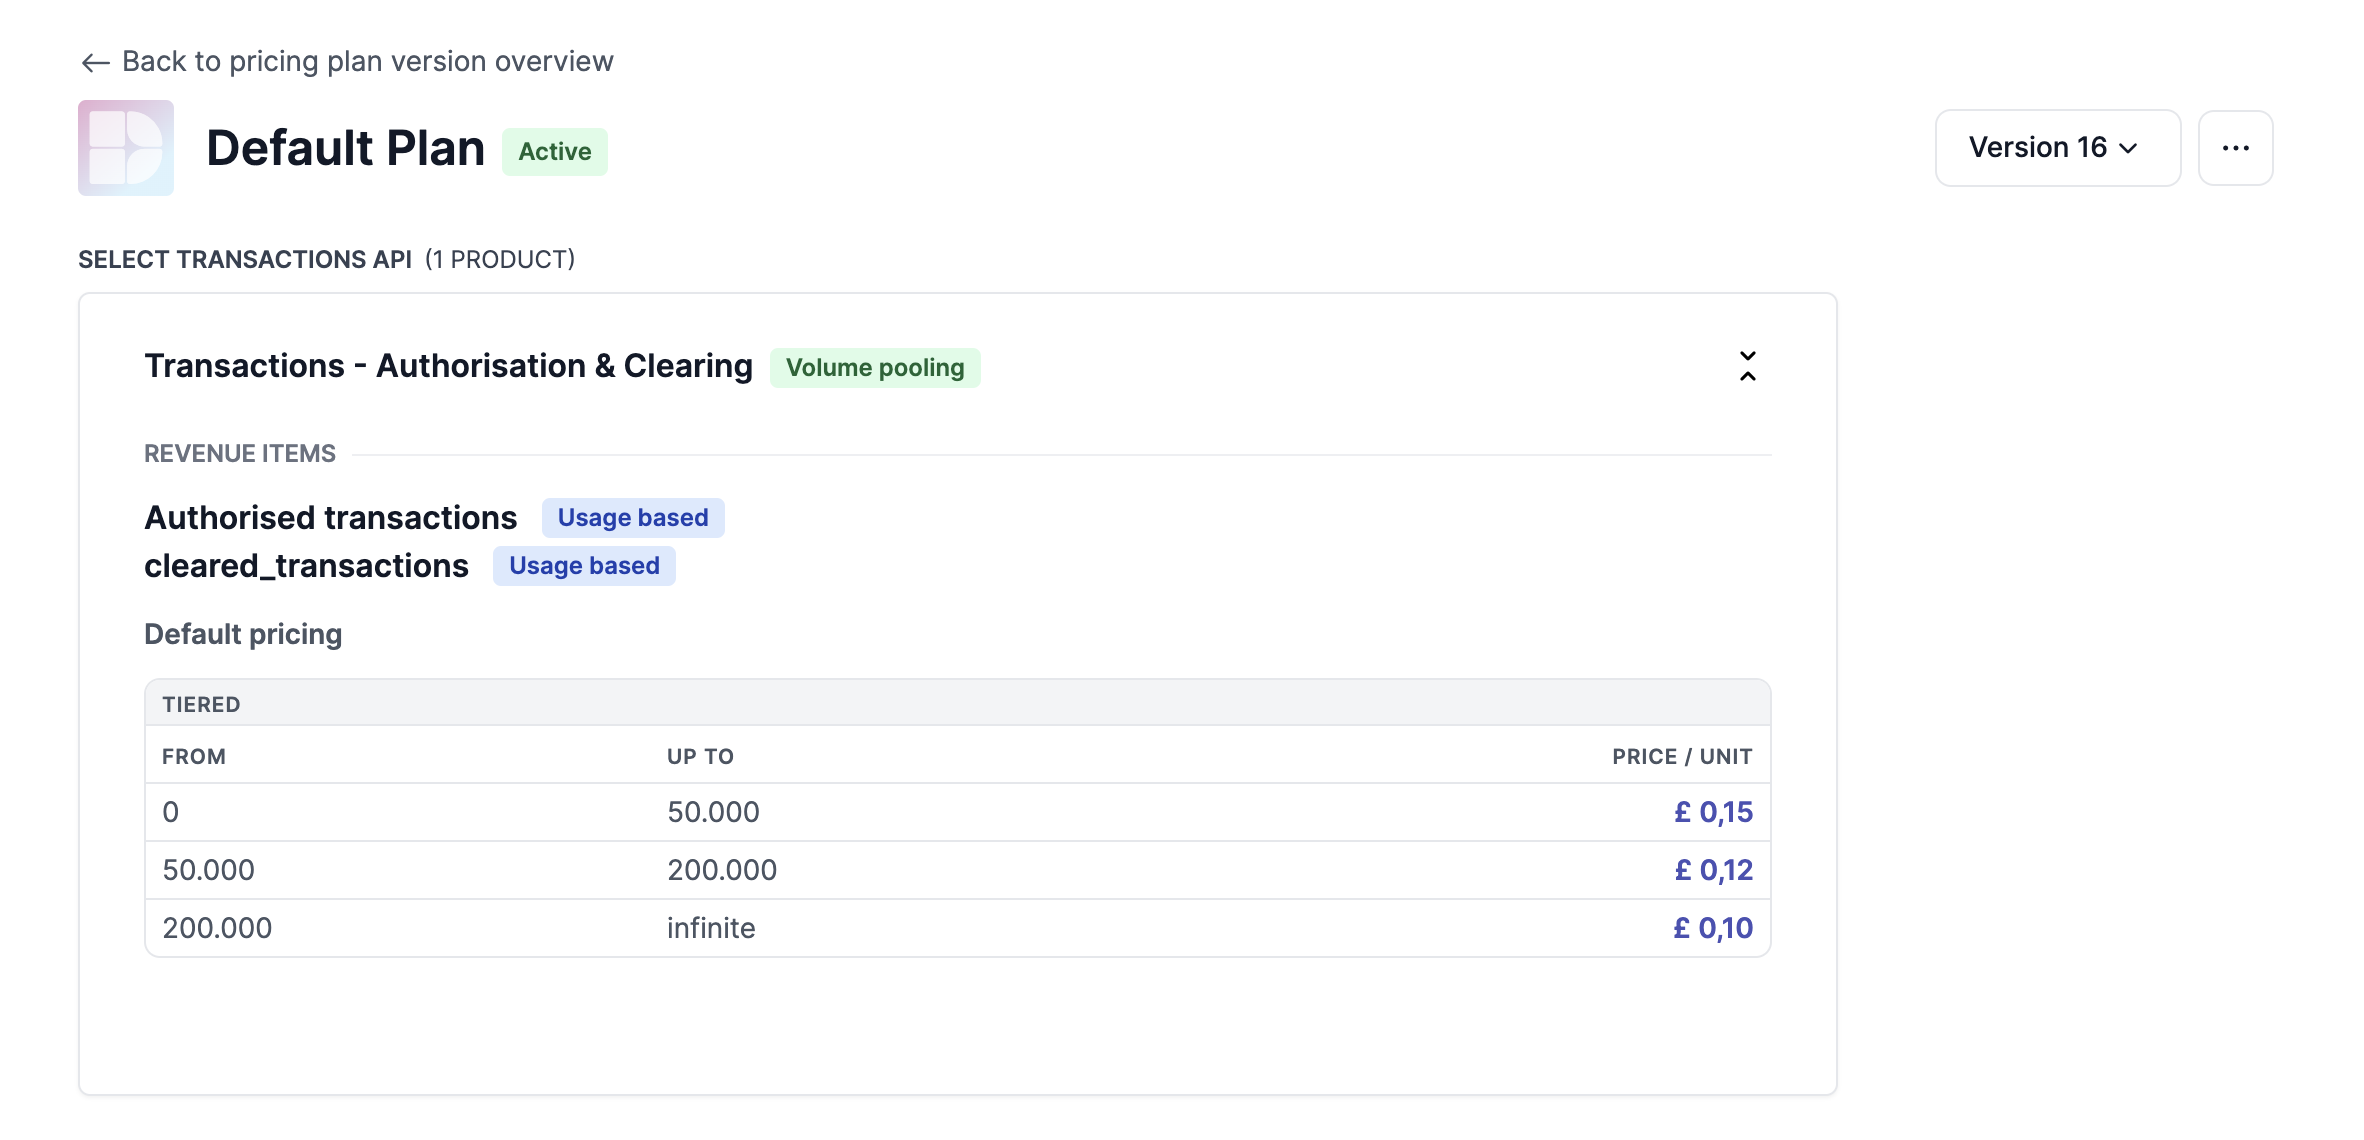Click the TIERED table header
The width and height of the screenshot is (2364, 1140).
(x=201, y=704)
